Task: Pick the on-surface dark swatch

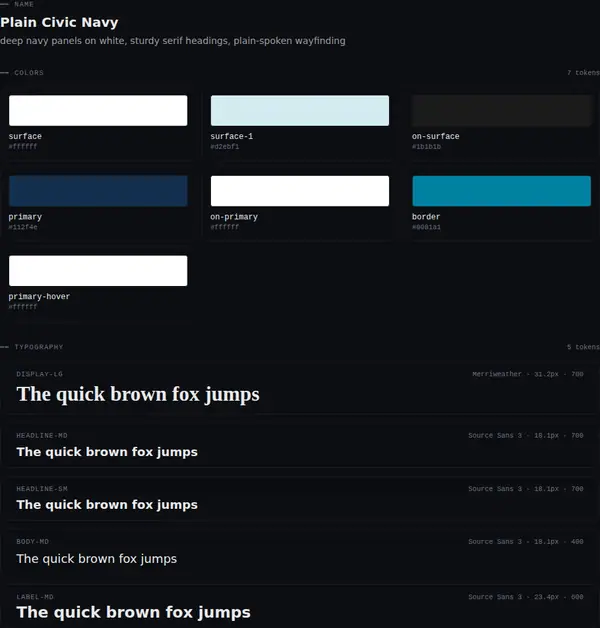Action: (x=501, y=111)
